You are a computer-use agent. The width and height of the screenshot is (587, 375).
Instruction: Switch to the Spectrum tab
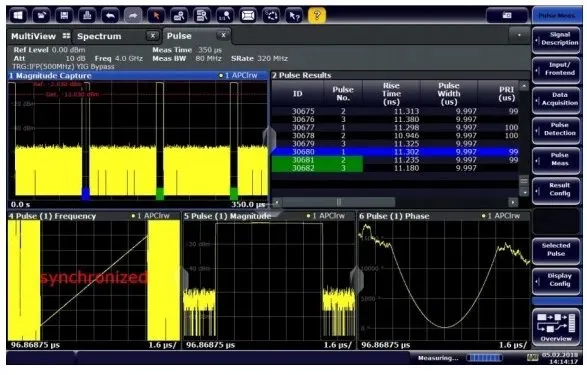pyautogui.click(x=99, y=36)
